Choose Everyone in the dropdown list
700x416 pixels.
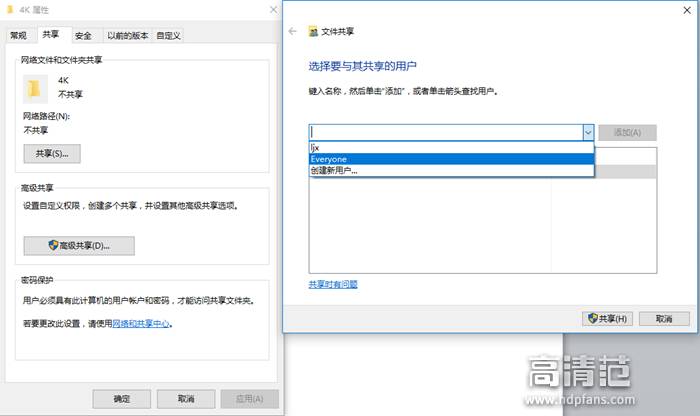pos(451,159)
